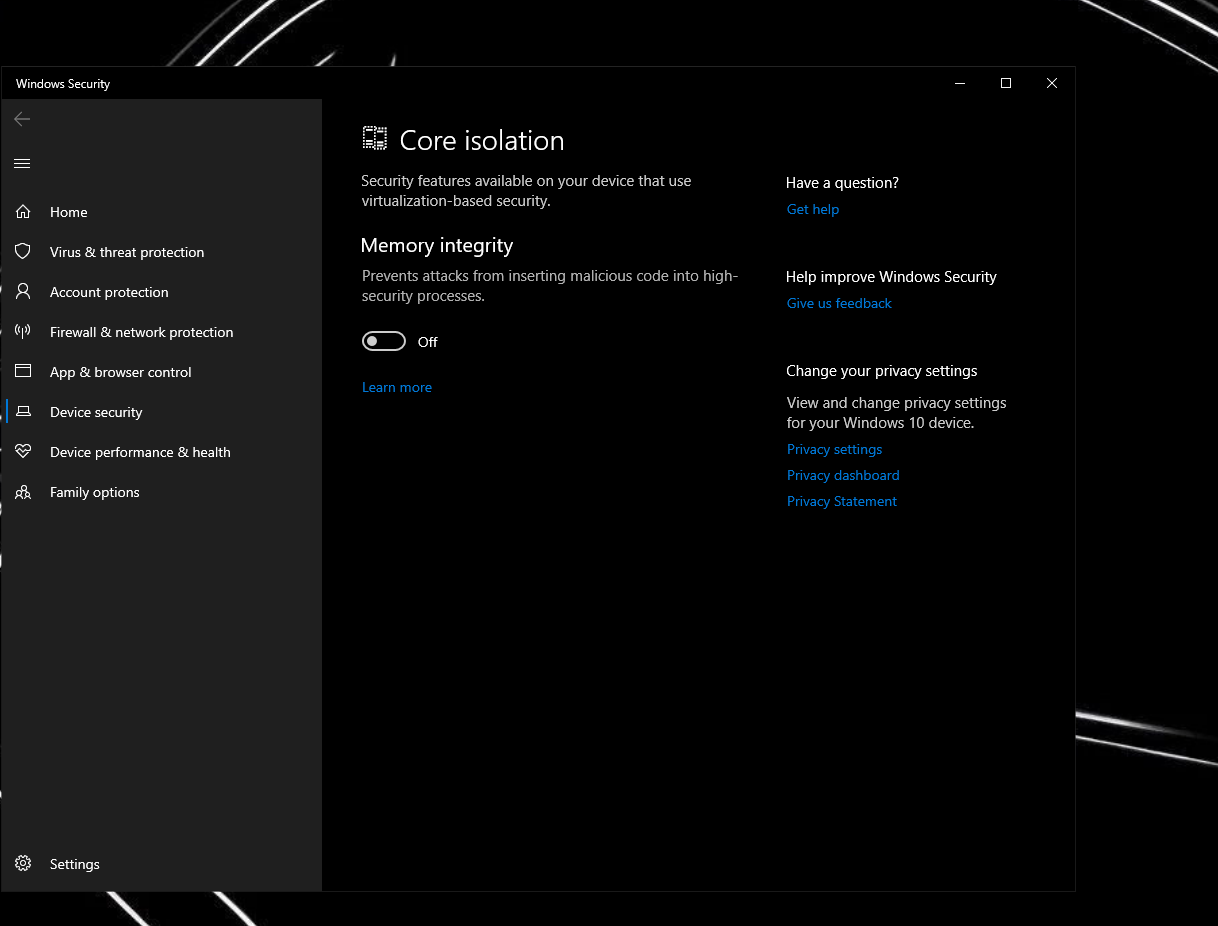Click the Device security laptop icon
Screen dimensions: 1218x926
click(23, 412)
